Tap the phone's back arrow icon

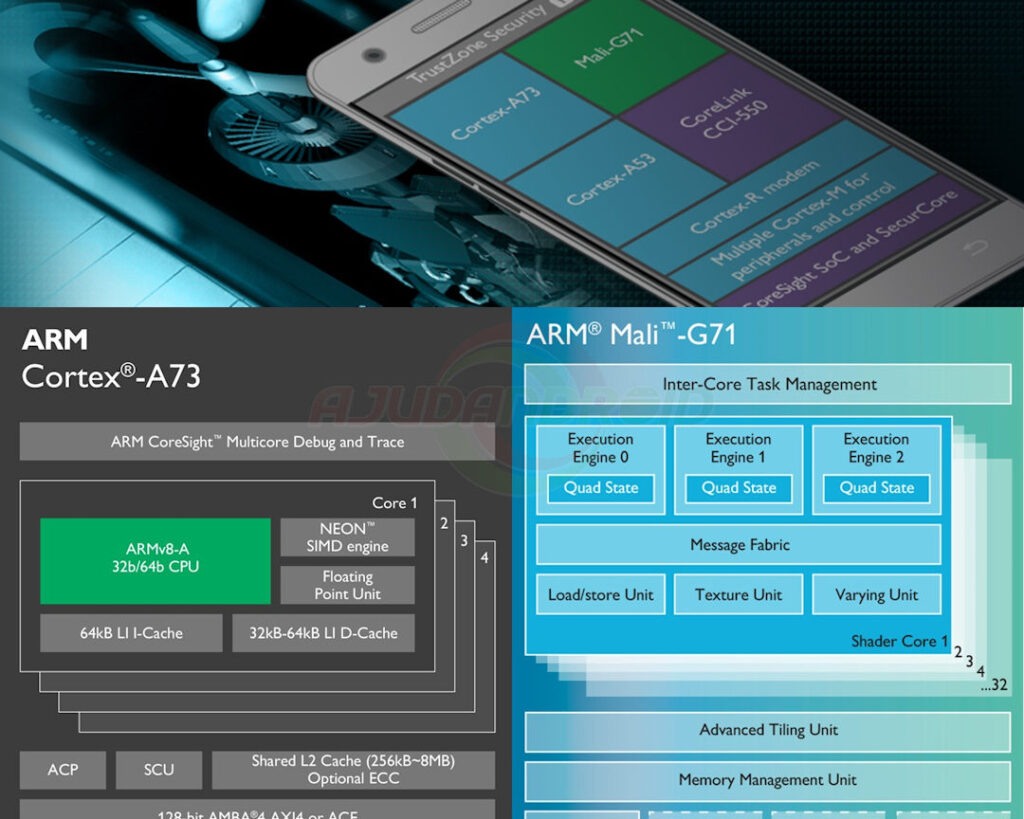976,248
